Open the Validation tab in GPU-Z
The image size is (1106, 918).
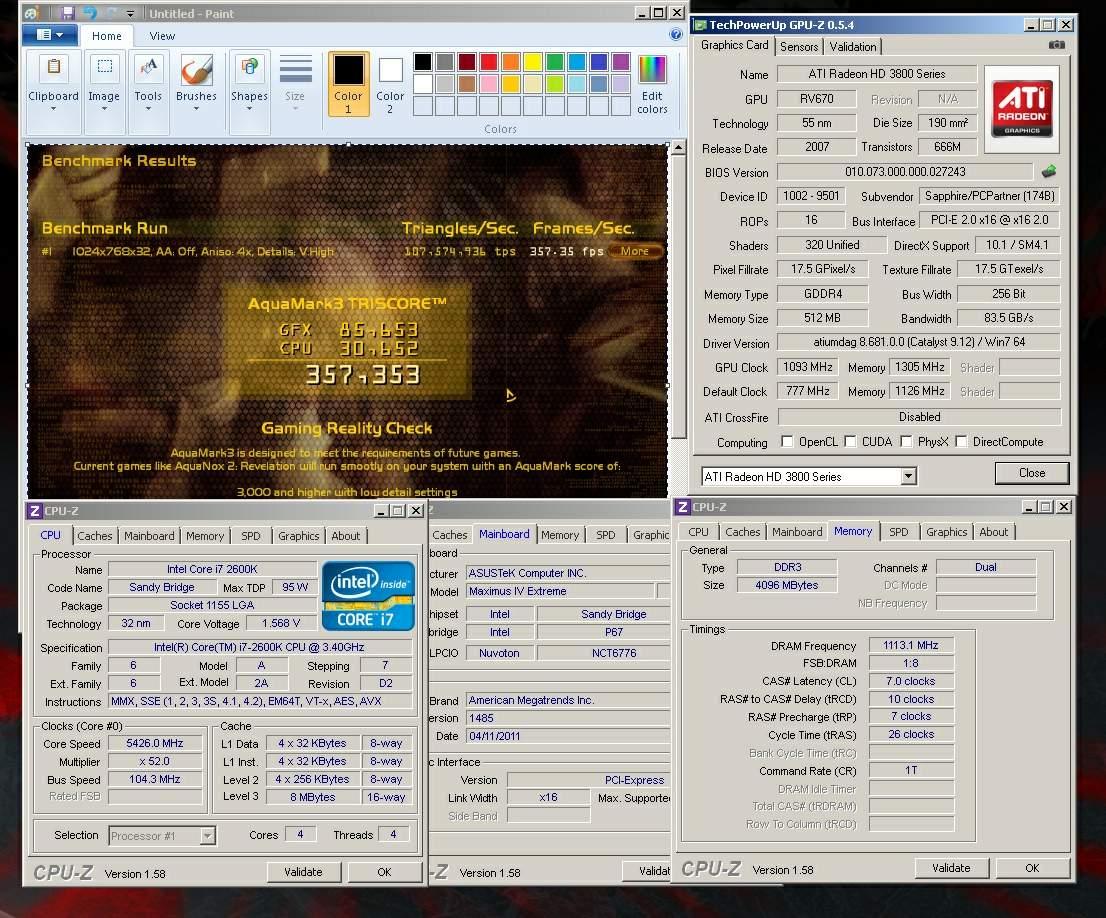tap(852, 47)
